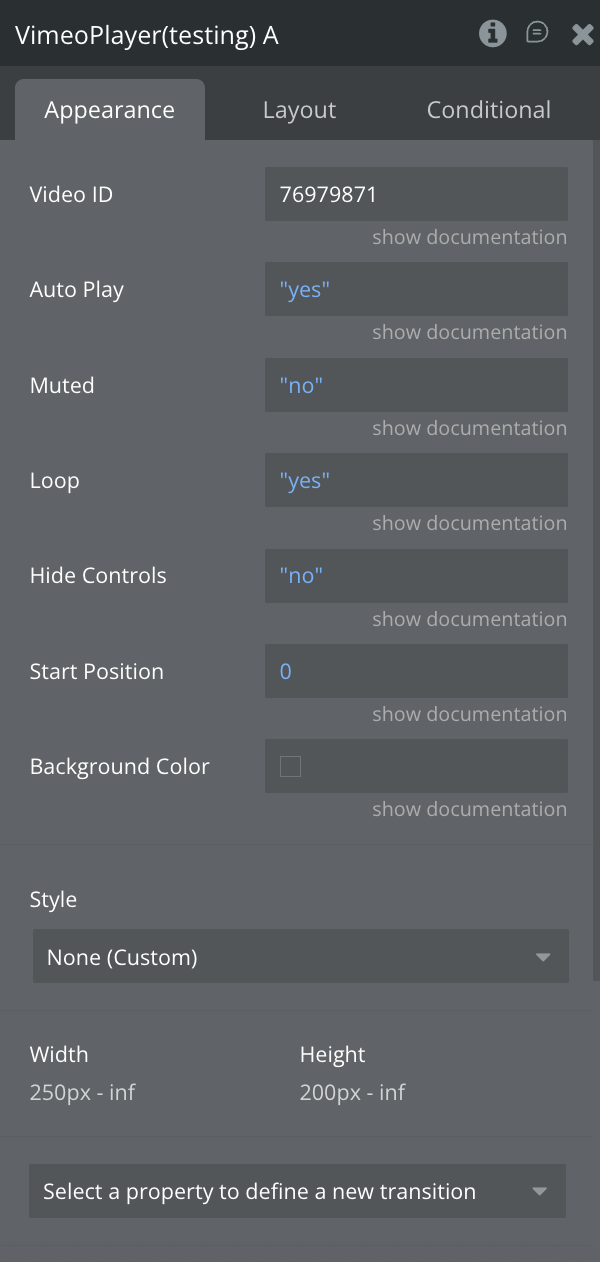This screenshot has width=600, height=1262.
Task: Edit the Auto Play "yes" value
Action: tap(416, 290)
